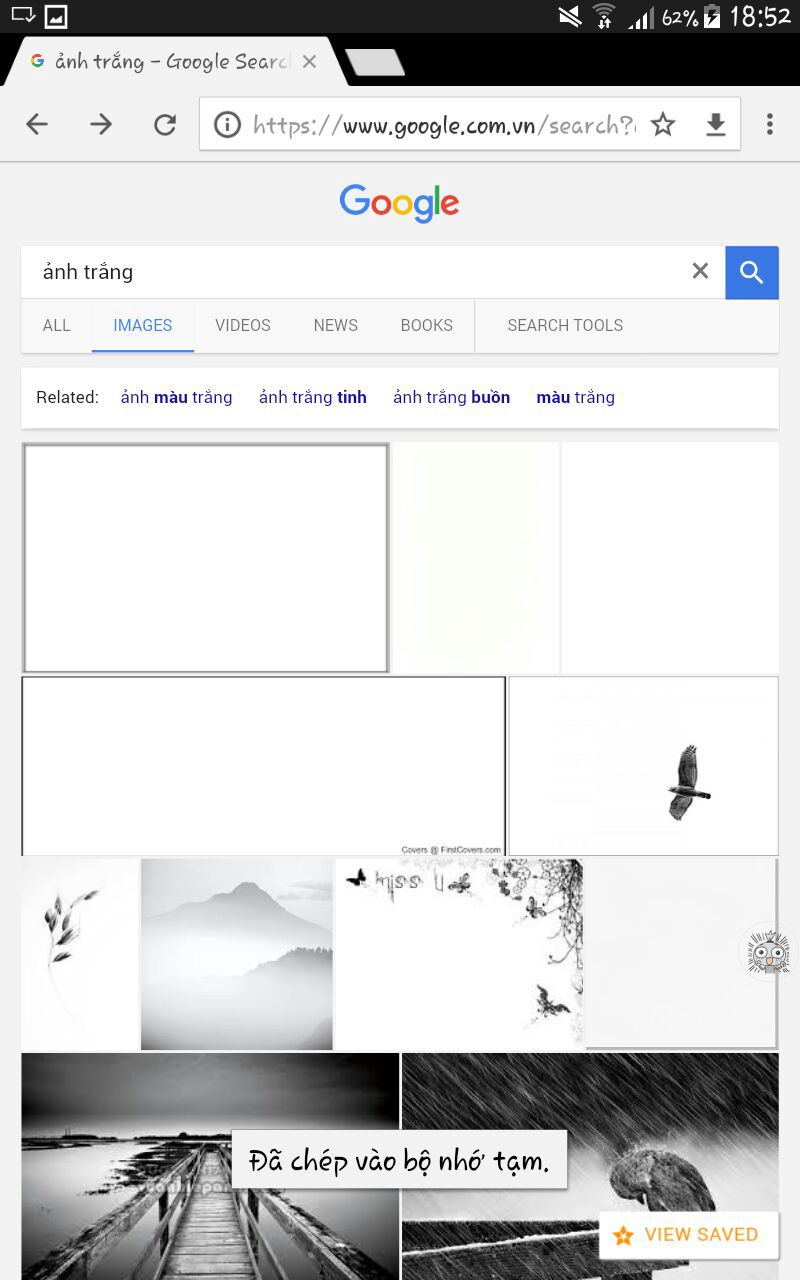800x1280 pixels.
Task: Open the flying bird image thumbnail
Action: tap(644, 766)
